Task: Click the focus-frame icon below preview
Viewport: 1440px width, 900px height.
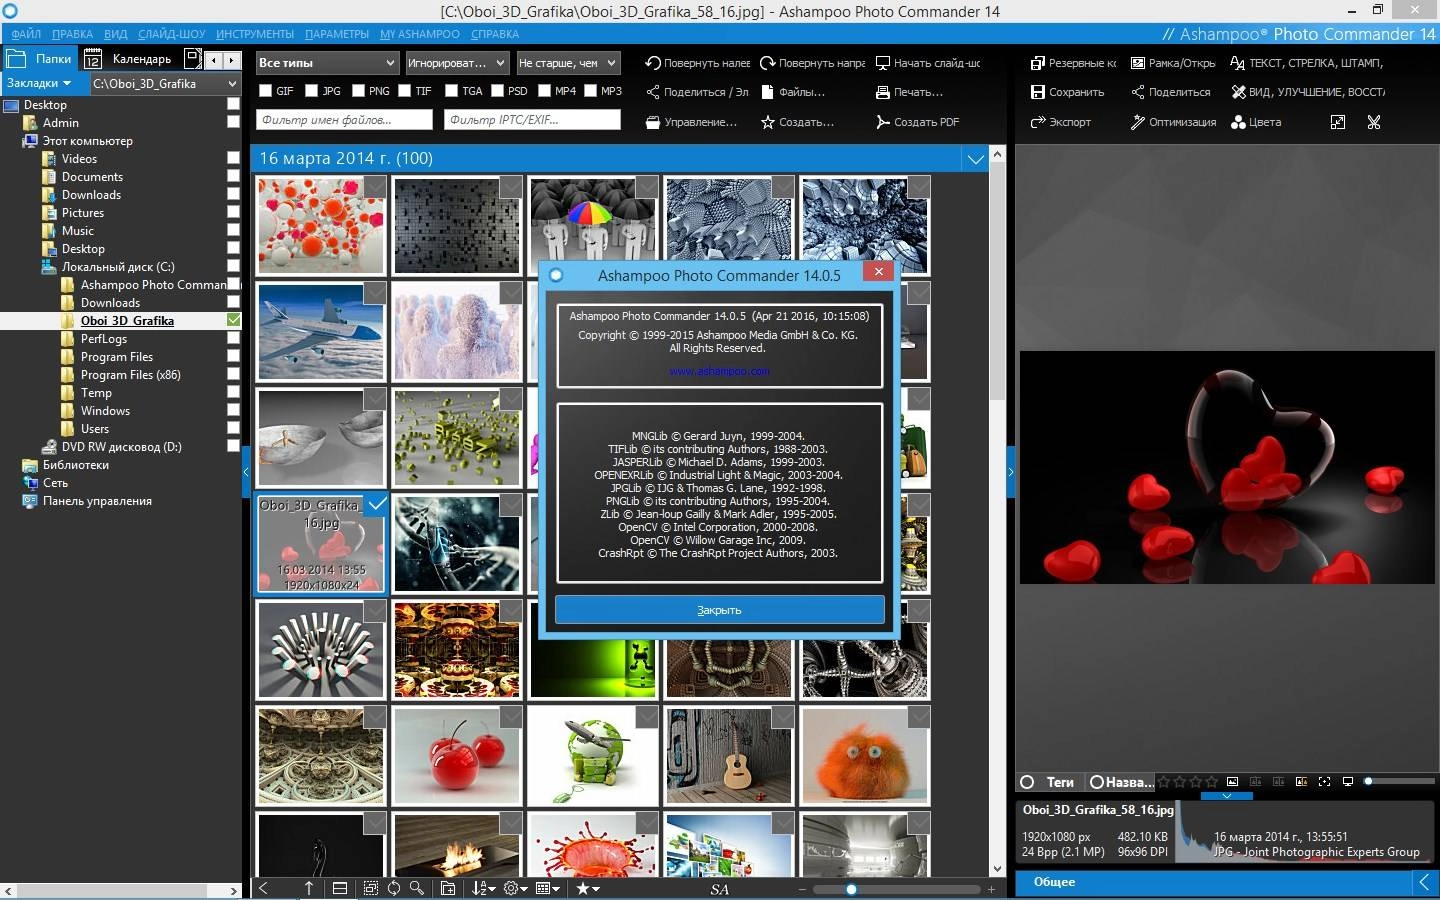Action: (x=1324, y=781)
